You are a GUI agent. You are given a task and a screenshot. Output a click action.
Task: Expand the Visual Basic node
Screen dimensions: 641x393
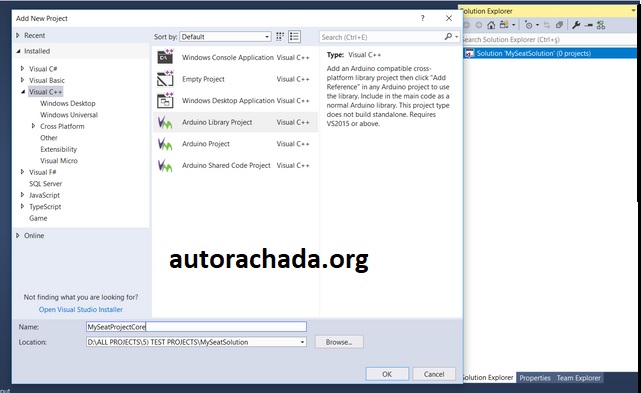pos(22,80)
